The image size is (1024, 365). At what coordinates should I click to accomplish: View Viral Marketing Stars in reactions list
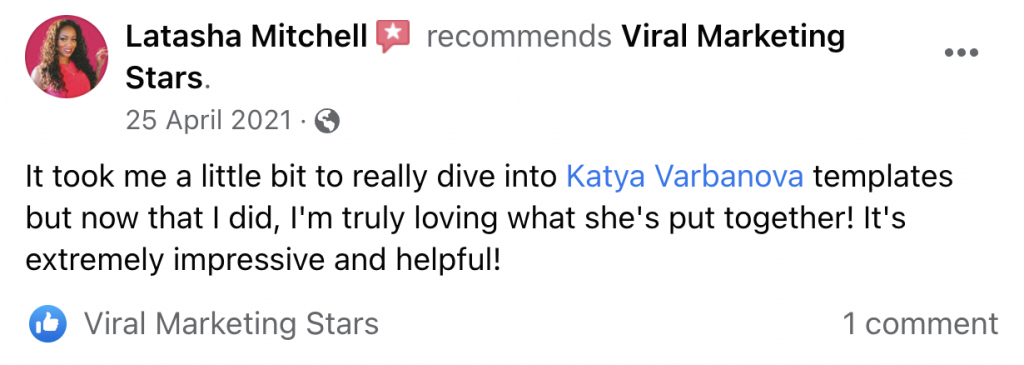tap(232, 324)
